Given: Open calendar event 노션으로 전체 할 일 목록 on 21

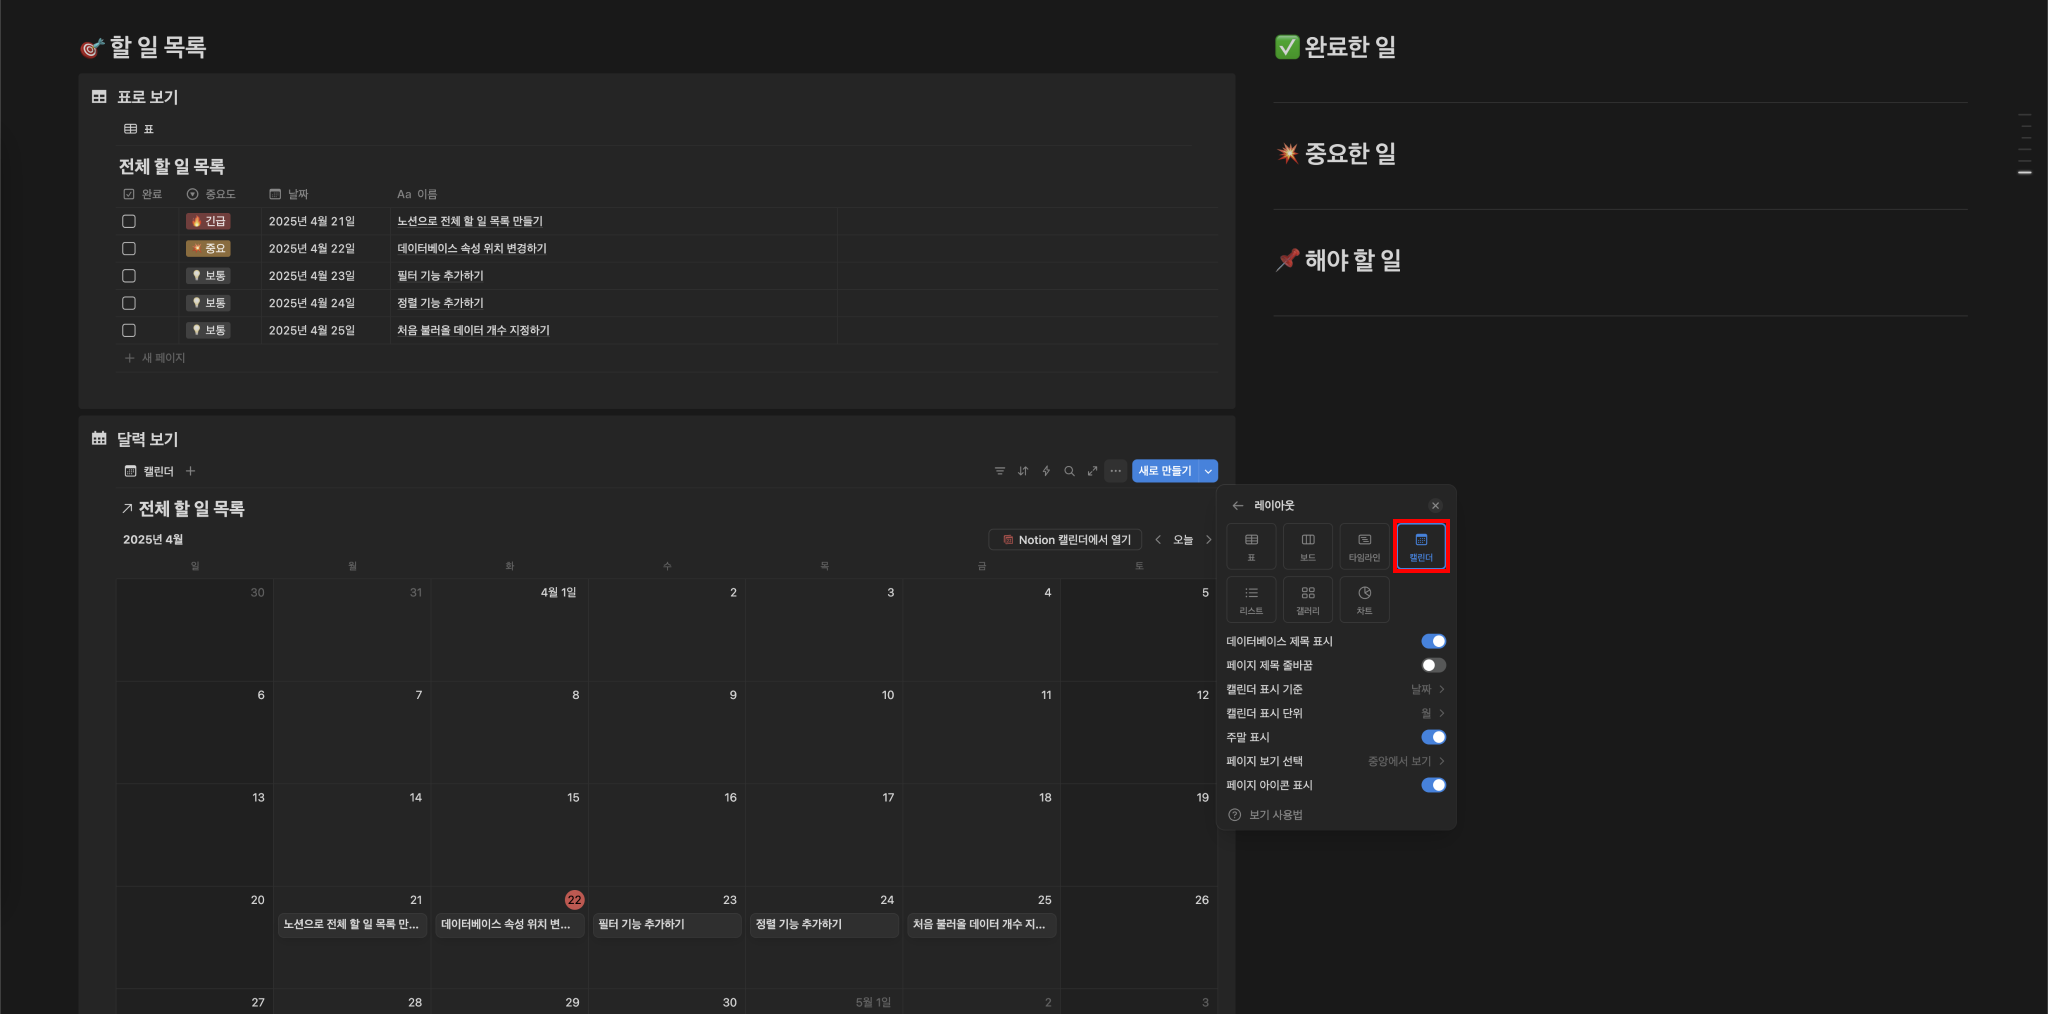Looking at the screenshot, I should (352, 925).
